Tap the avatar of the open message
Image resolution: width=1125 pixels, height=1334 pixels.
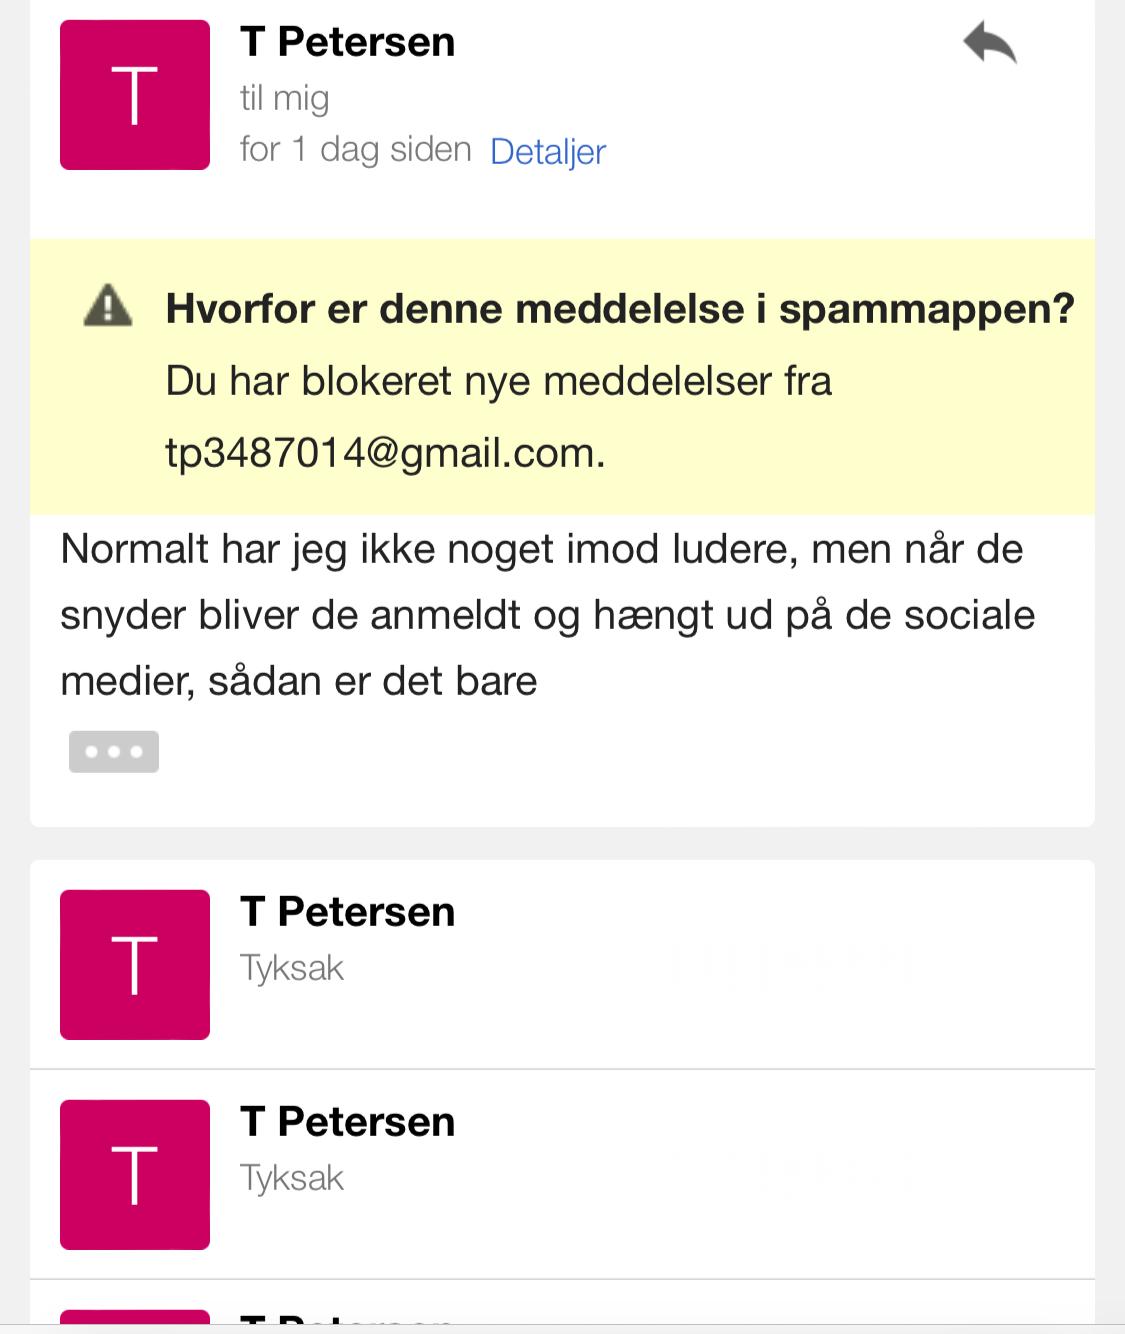click(135, 95)
